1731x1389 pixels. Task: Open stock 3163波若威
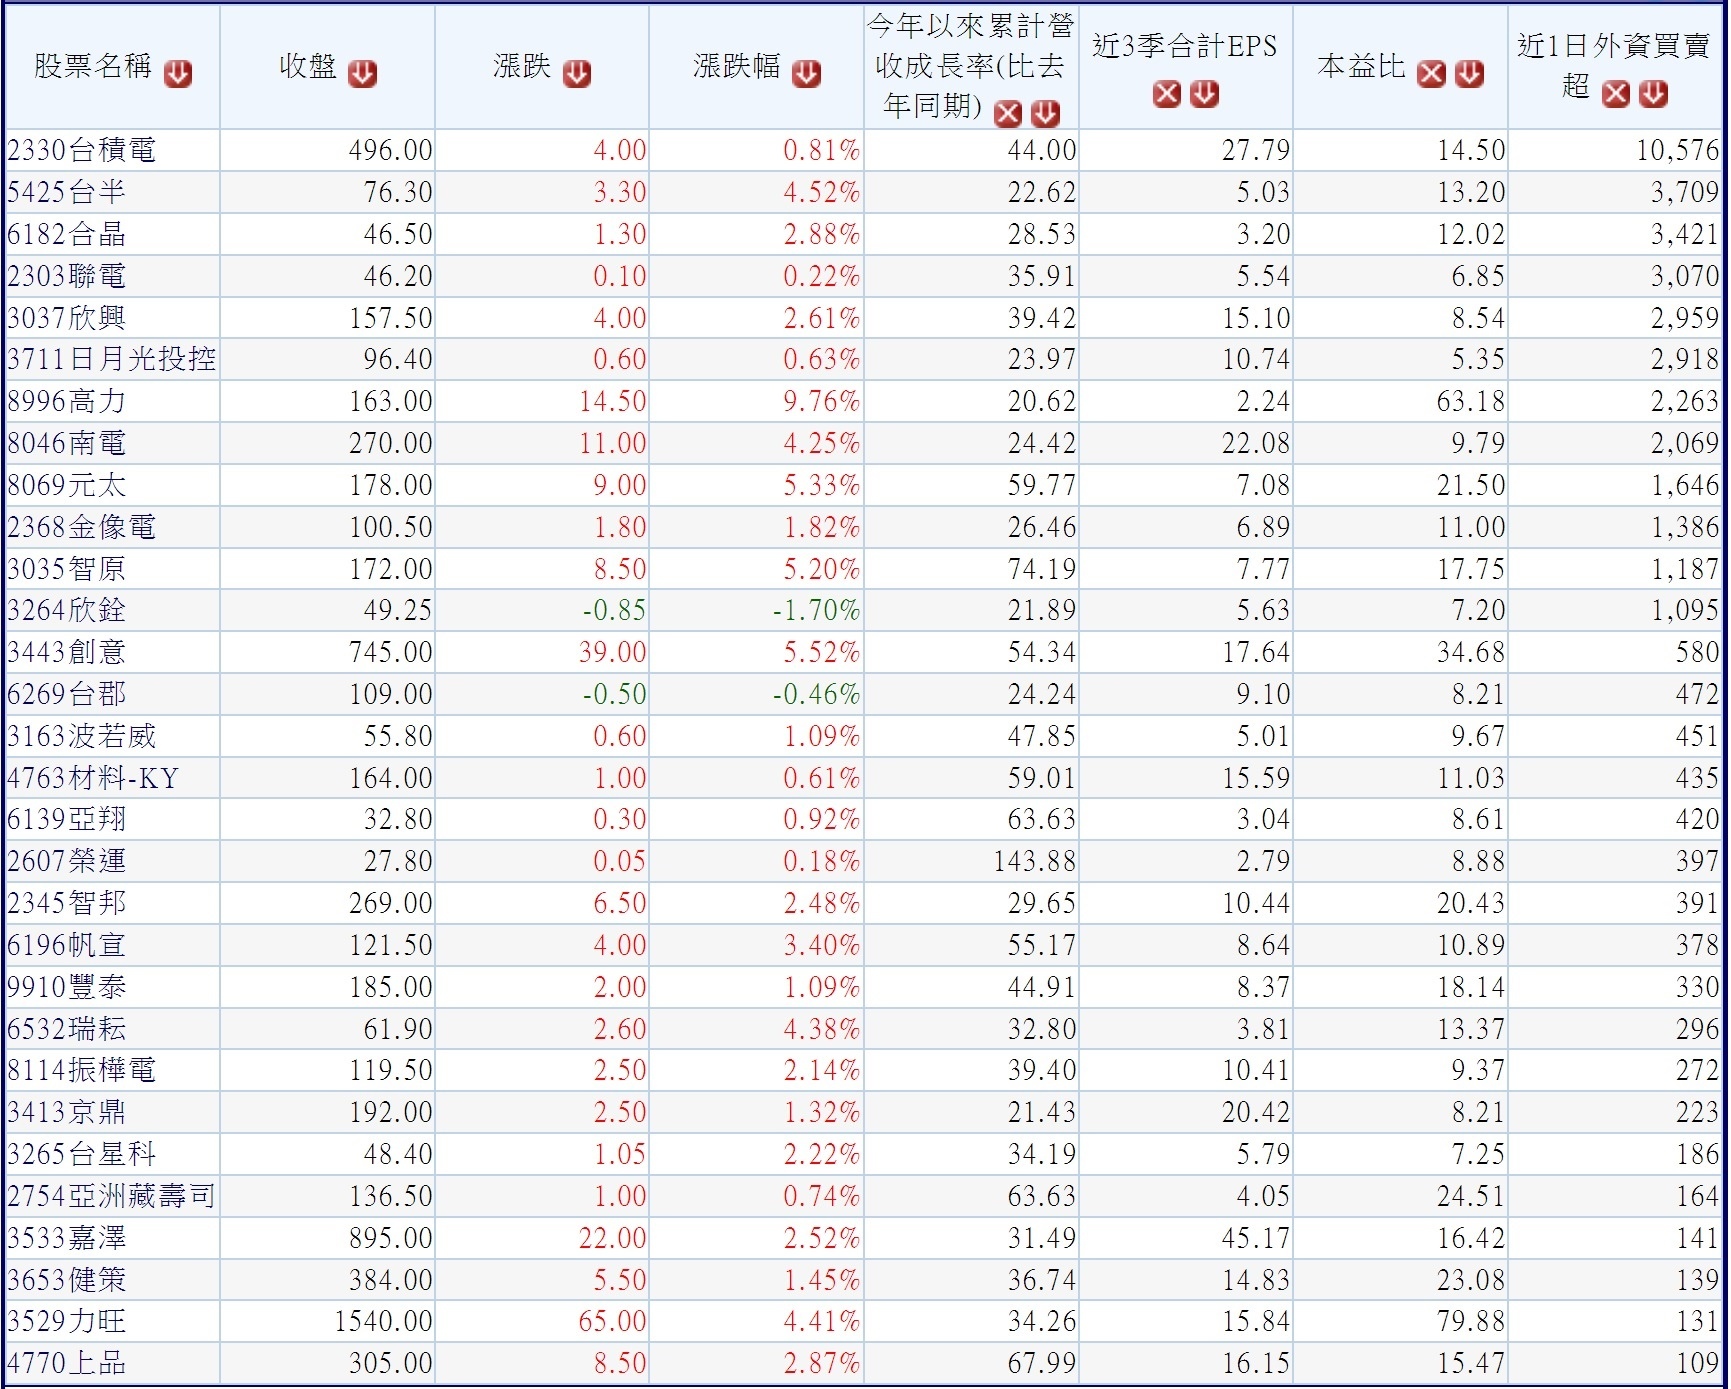82,736
